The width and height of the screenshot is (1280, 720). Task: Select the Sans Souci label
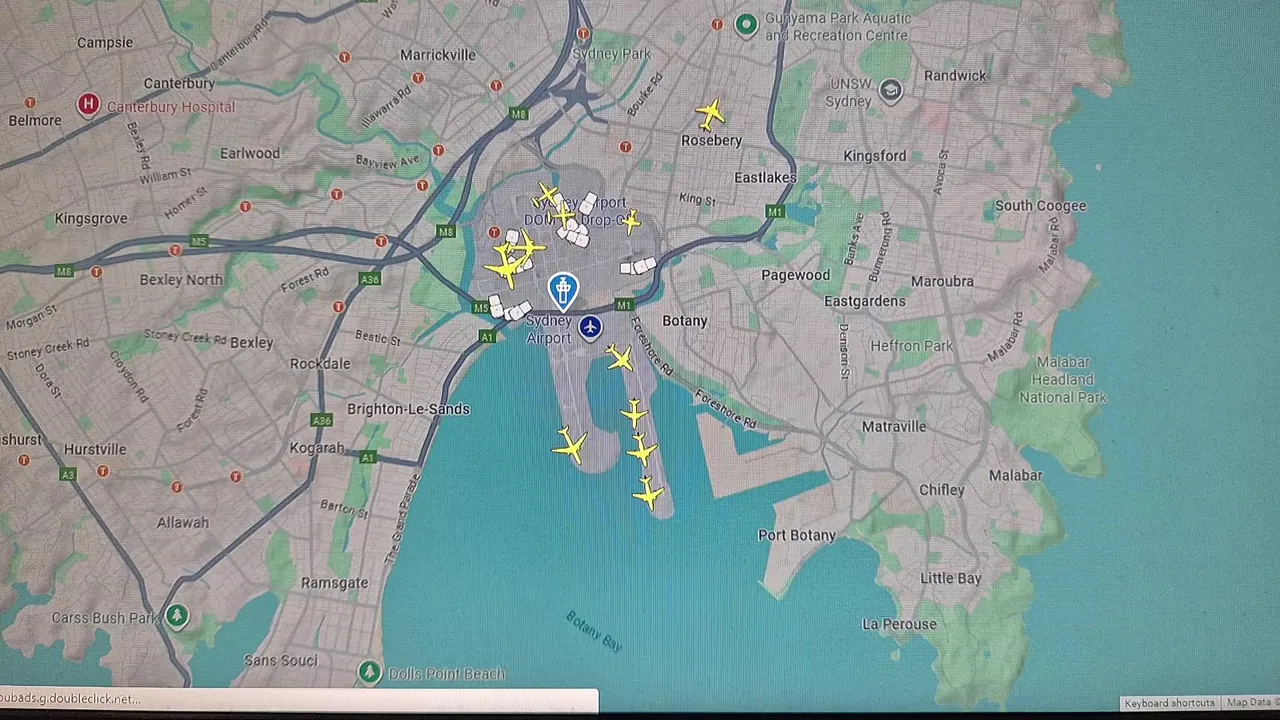coord(281,660)
